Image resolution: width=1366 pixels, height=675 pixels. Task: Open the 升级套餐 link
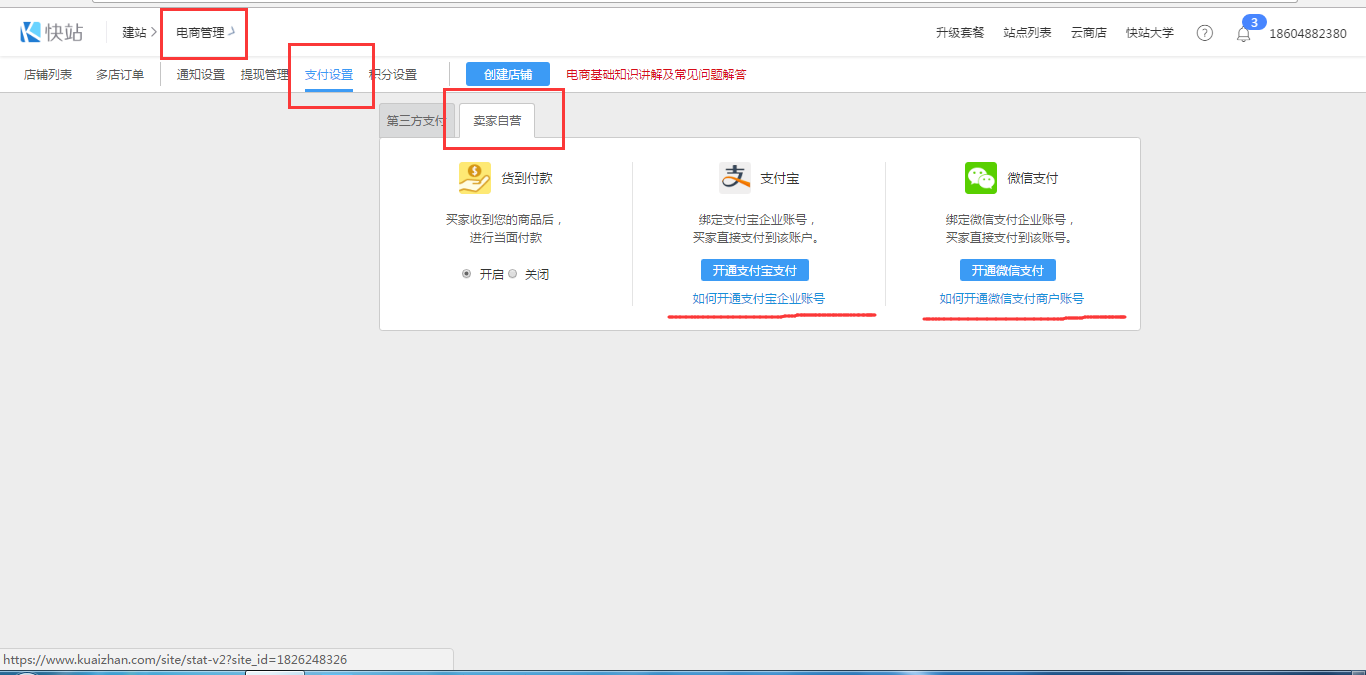point(960,33)
